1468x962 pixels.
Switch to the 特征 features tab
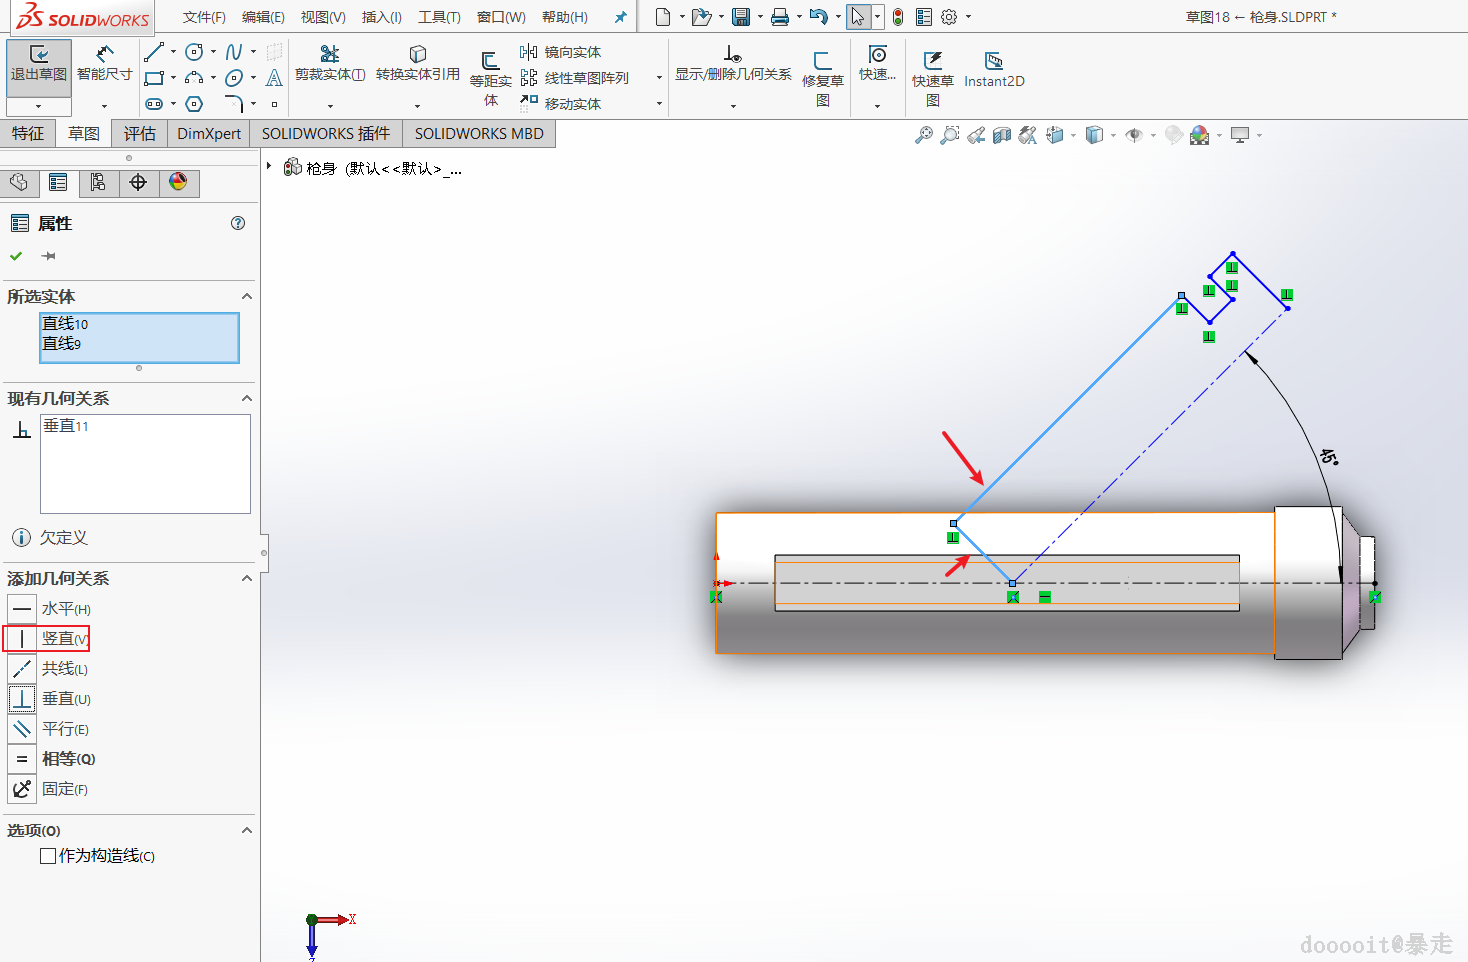point(28,134)
